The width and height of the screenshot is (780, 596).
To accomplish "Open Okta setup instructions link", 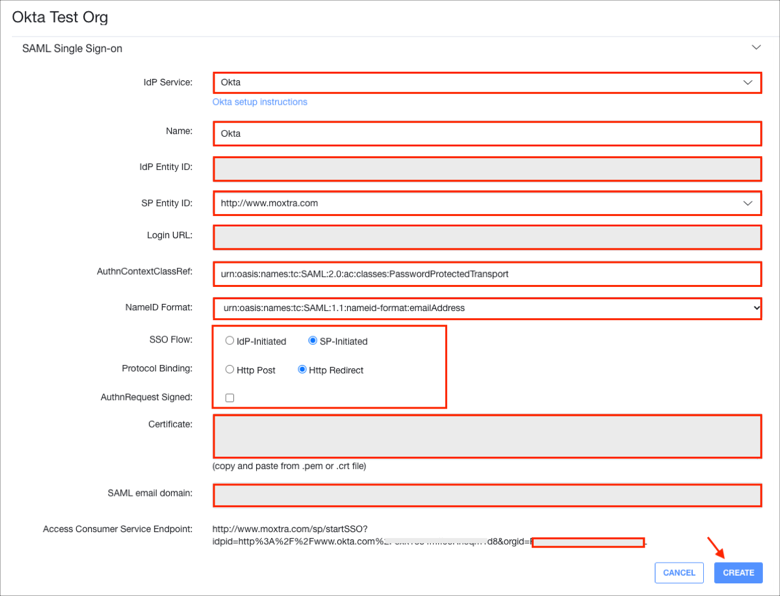I will [x=260, y=102].
